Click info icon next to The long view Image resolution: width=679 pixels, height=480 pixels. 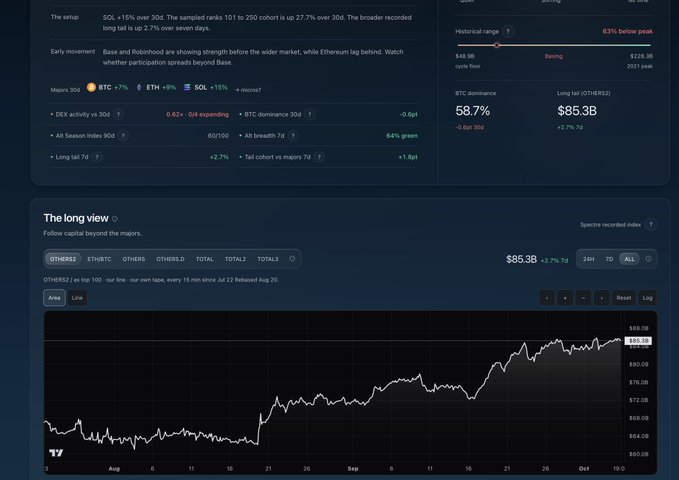115,219
